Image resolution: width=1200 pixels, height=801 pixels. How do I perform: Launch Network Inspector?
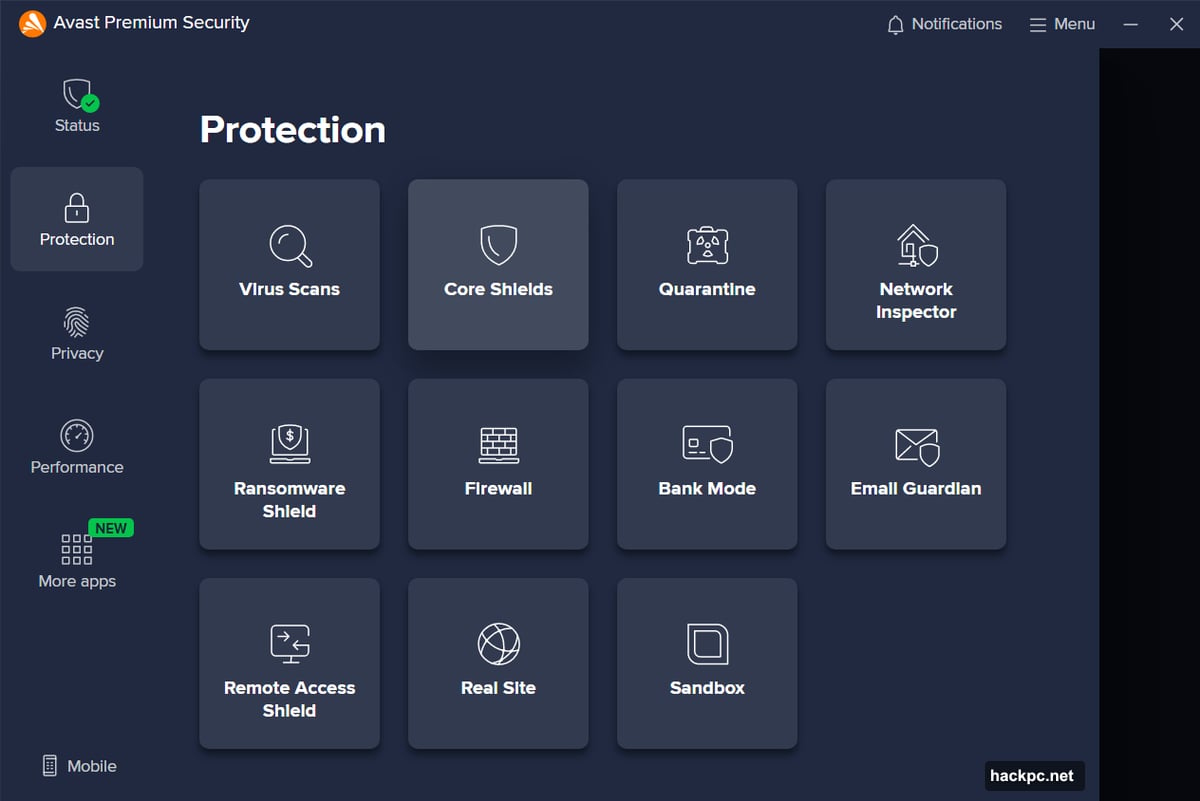coord(915,265)
